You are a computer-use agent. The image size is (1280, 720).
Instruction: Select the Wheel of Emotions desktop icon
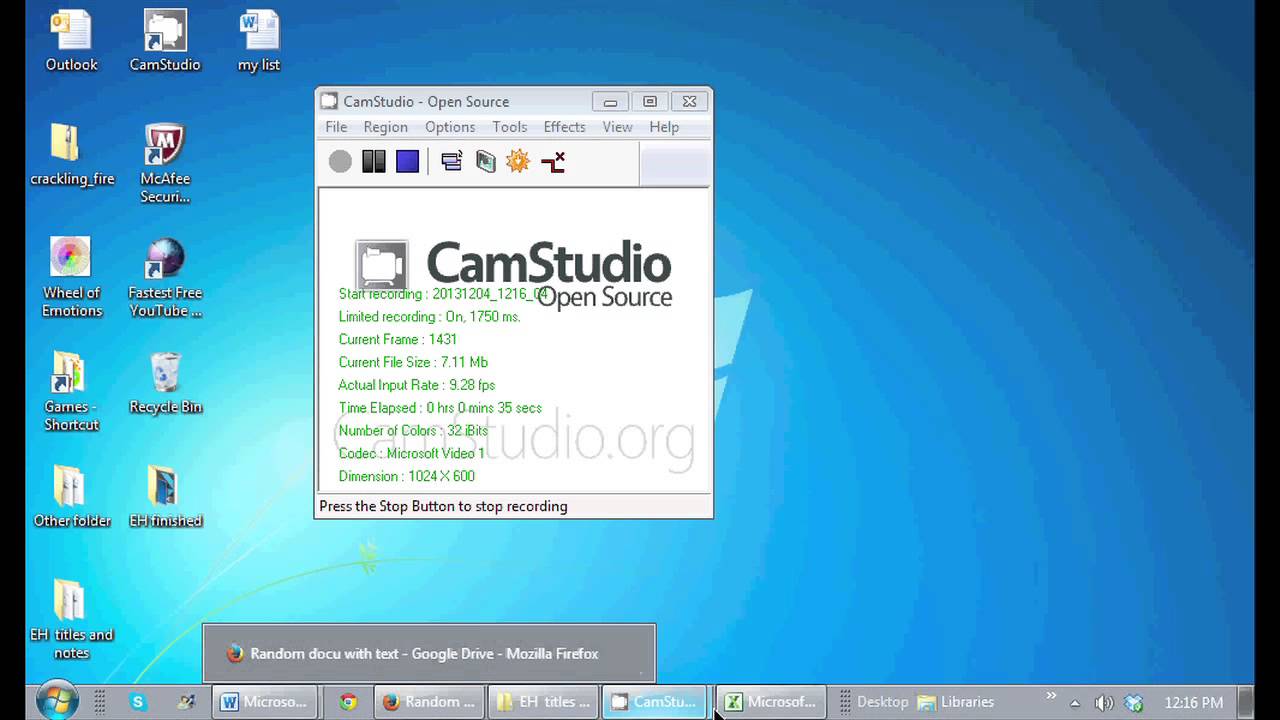click(x=71, y=277)
